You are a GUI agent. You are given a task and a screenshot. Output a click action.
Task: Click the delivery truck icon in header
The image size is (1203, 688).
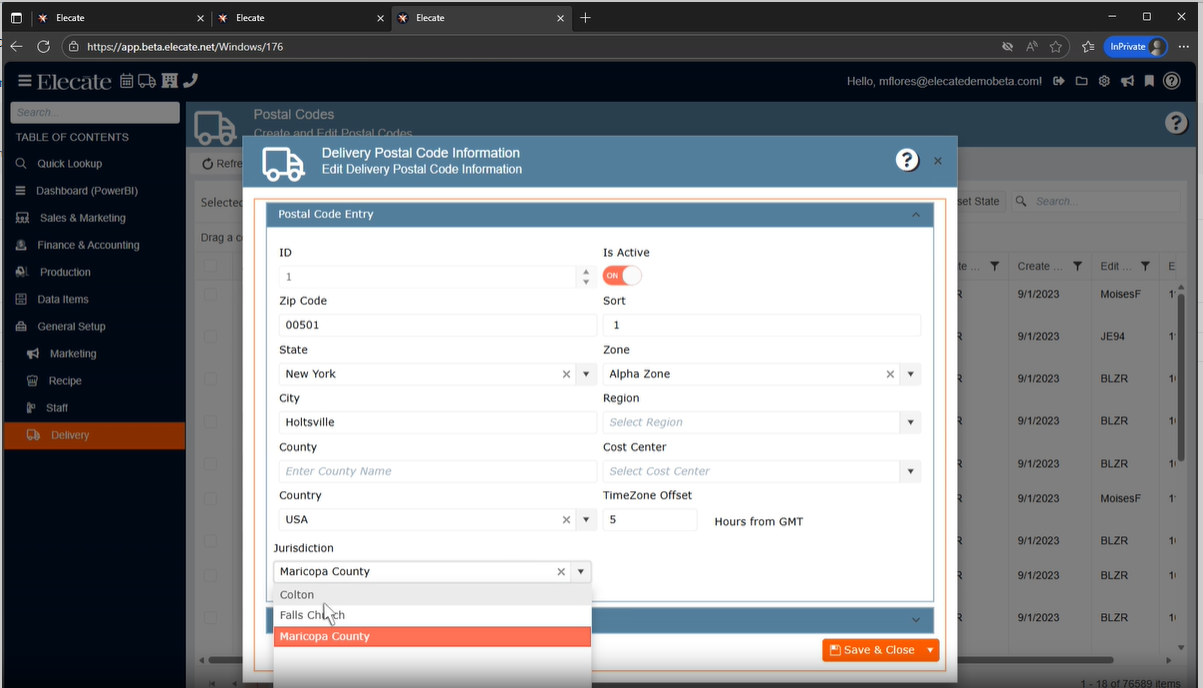click(147, 81)
